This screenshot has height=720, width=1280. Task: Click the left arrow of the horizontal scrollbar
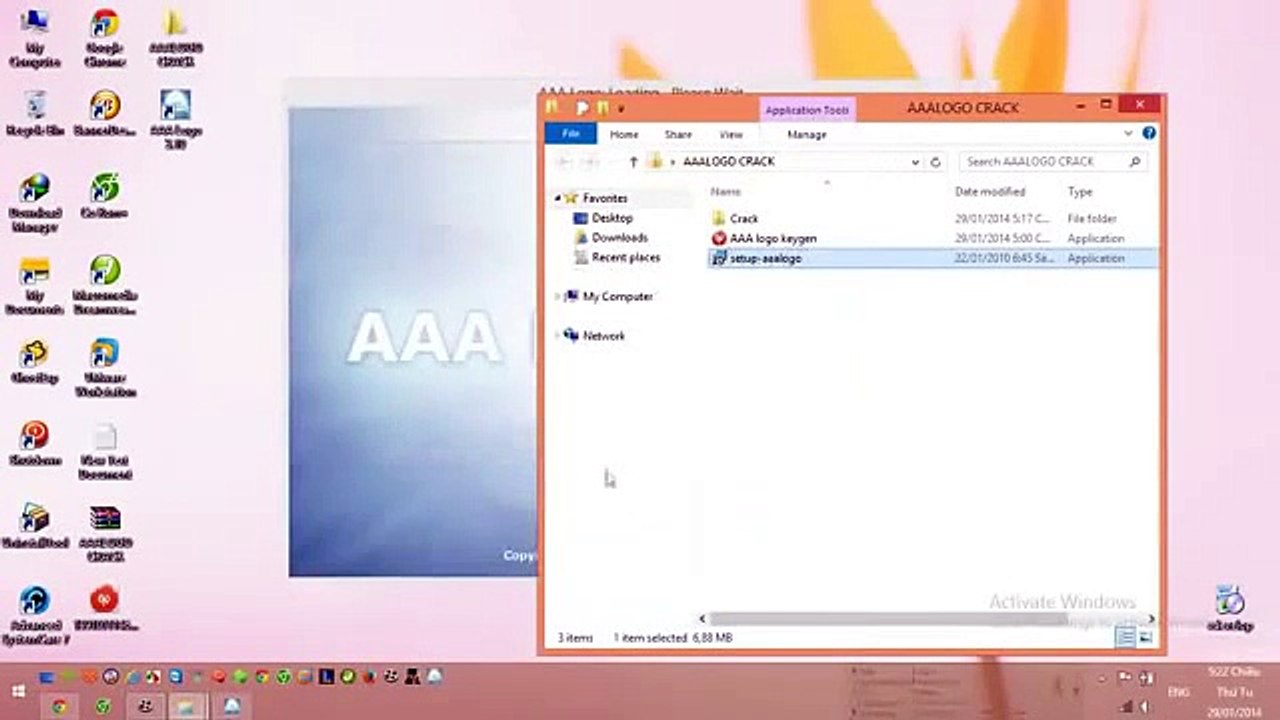[x=702, y=619]
